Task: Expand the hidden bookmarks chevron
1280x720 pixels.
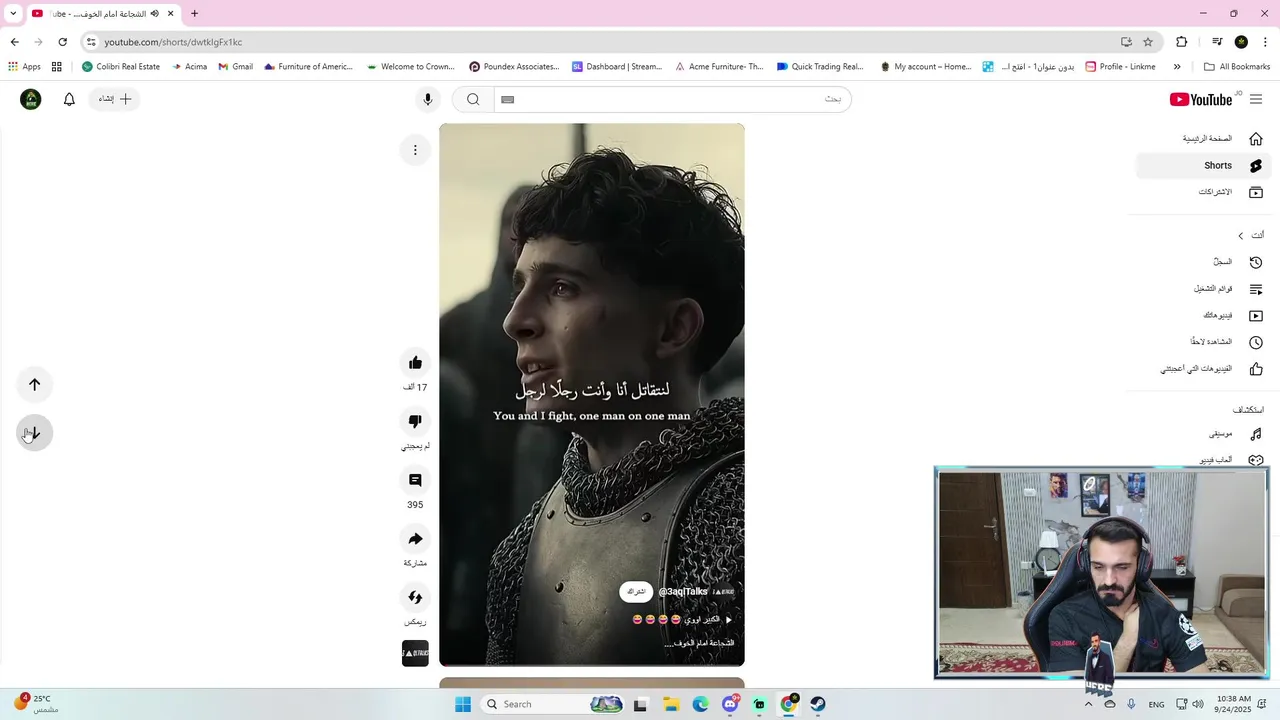Action: 1177,67
